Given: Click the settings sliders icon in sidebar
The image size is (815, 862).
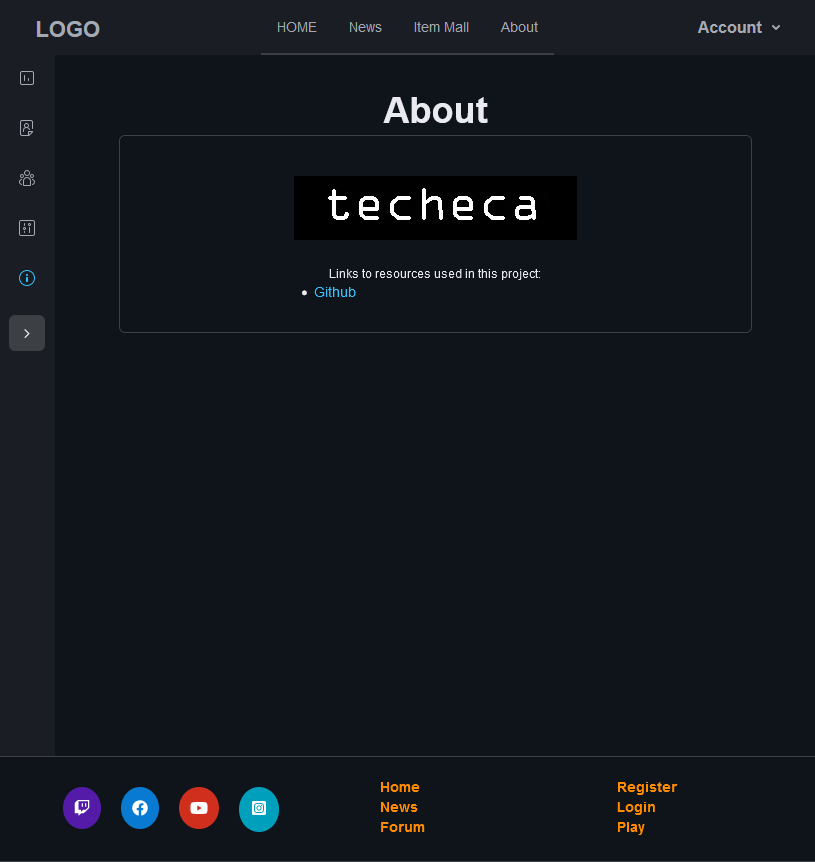Looking at the screenshot, I should tap(27, 228).
